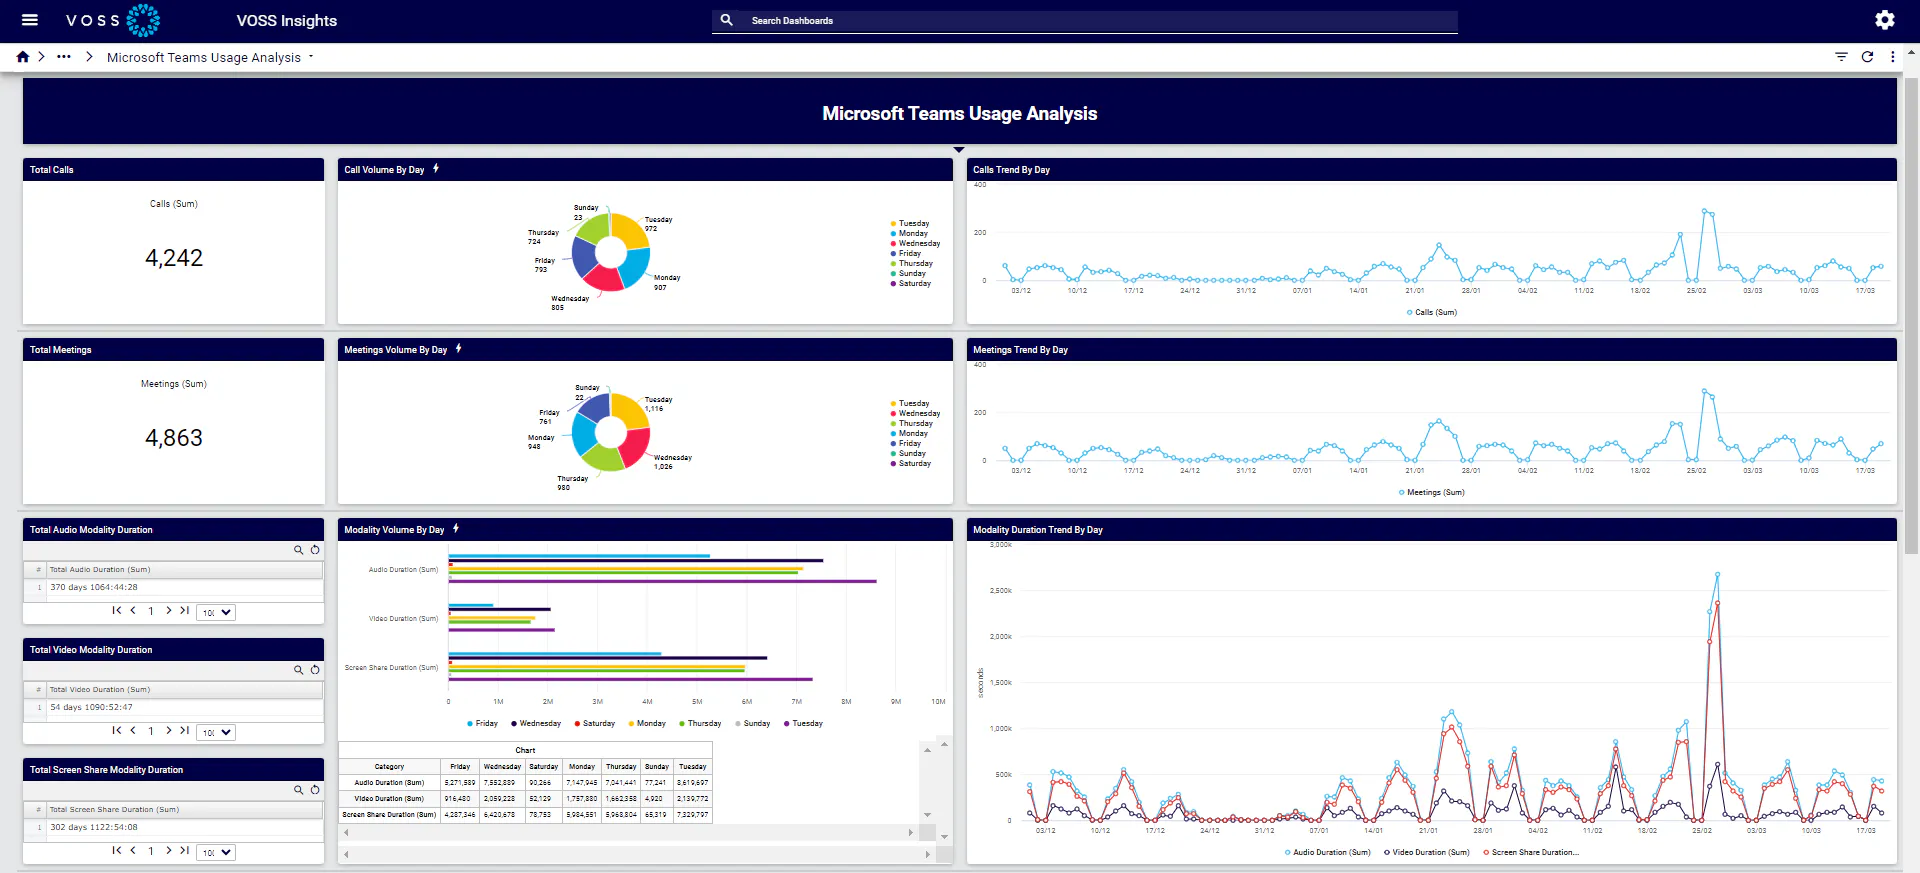Click the Call Volume By Day lightning icon

436,169
